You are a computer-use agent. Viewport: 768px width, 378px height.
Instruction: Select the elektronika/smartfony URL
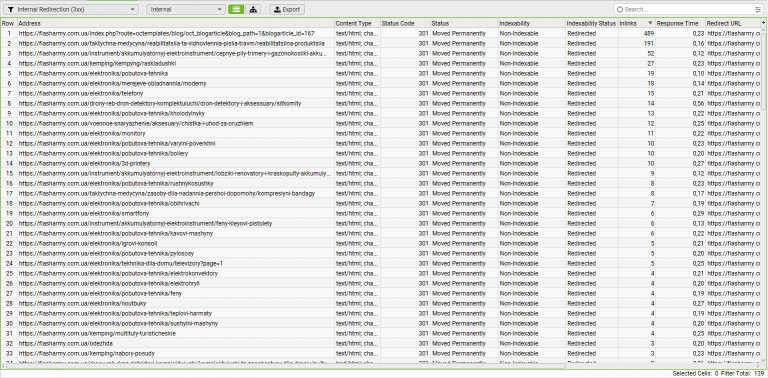coord(84,213)
